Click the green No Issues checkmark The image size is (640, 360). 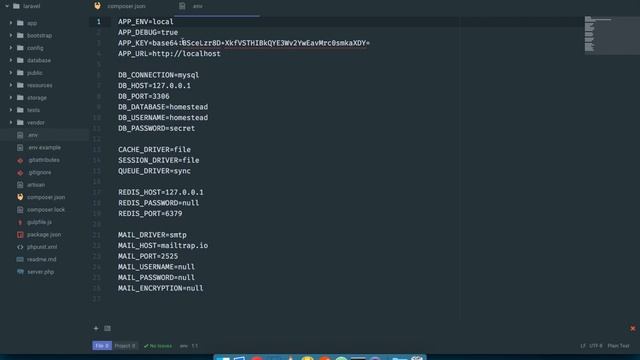(x=146, y=346)
